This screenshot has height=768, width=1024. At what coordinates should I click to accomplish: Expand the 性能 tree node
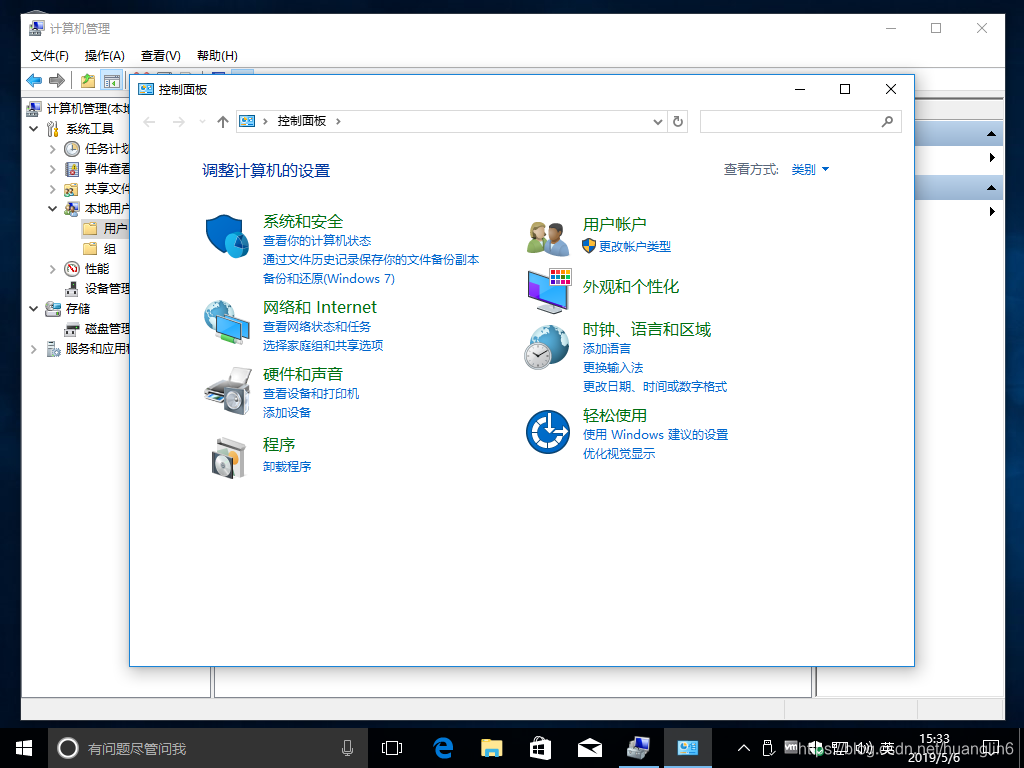pos(52,269)
